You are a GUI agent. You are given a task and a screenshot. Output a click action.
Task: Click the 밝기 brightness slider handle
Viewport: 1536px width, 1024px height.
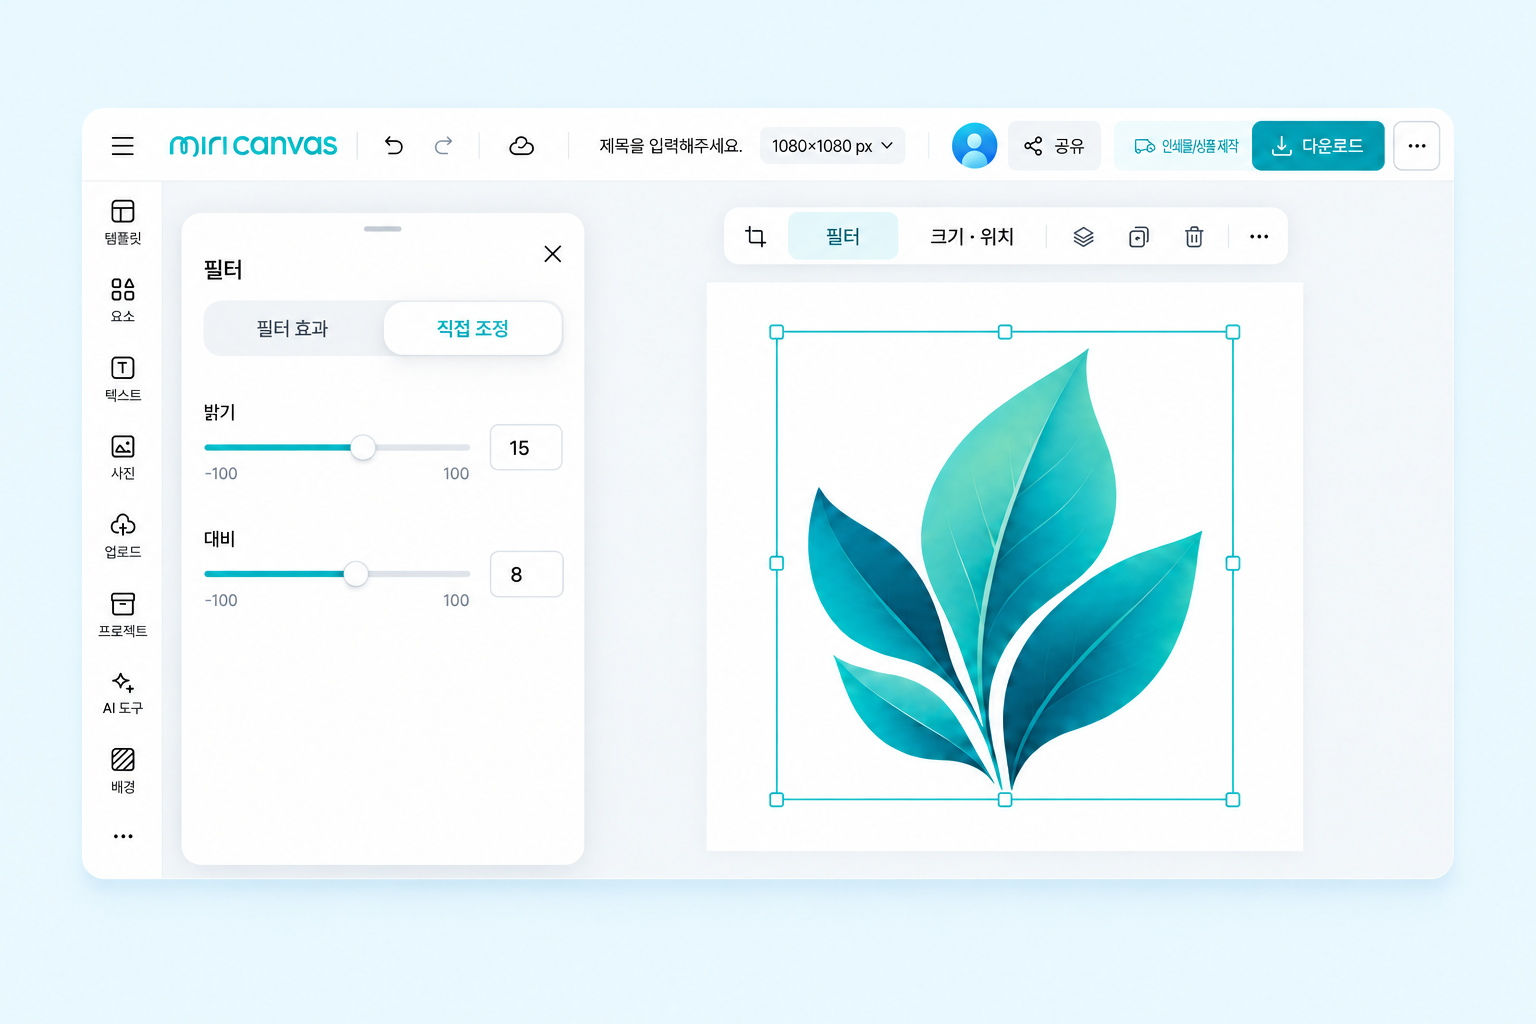tap(363, 447)
